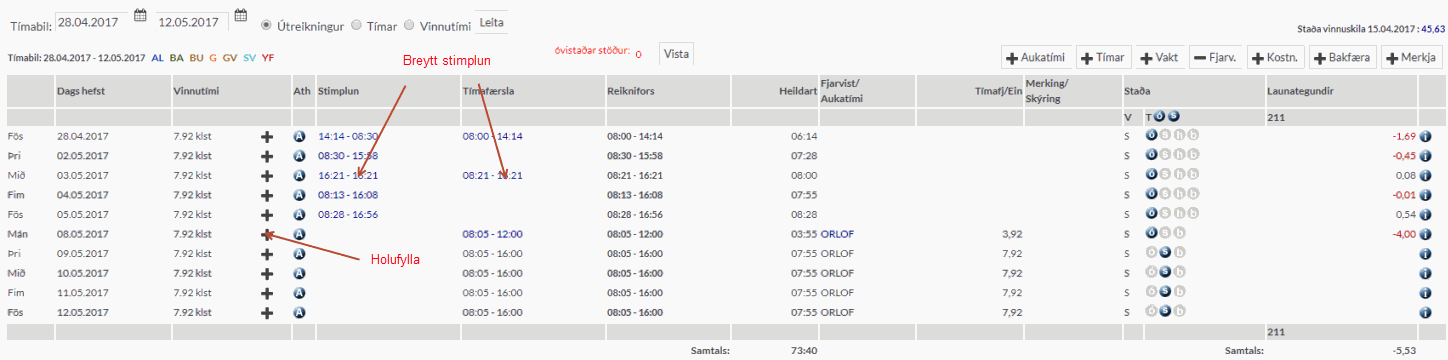Open the end date calendar picker

[240, 16]
